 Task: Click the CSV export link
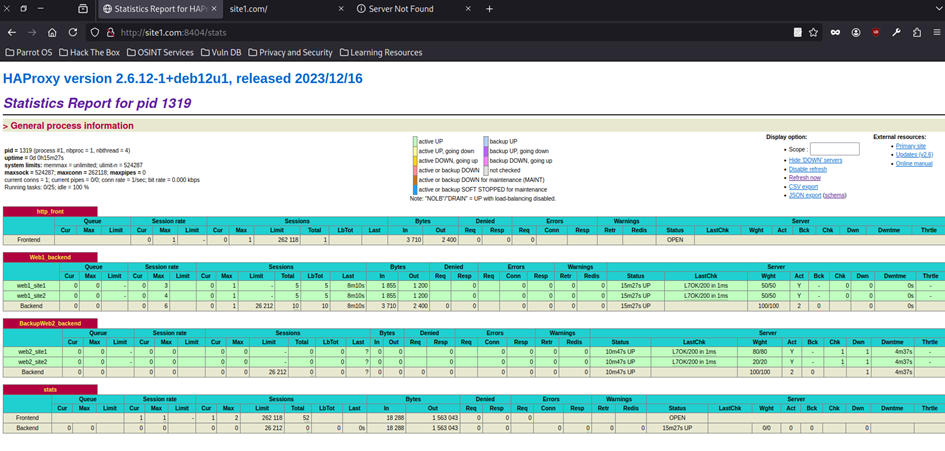[x=803, y=187]
